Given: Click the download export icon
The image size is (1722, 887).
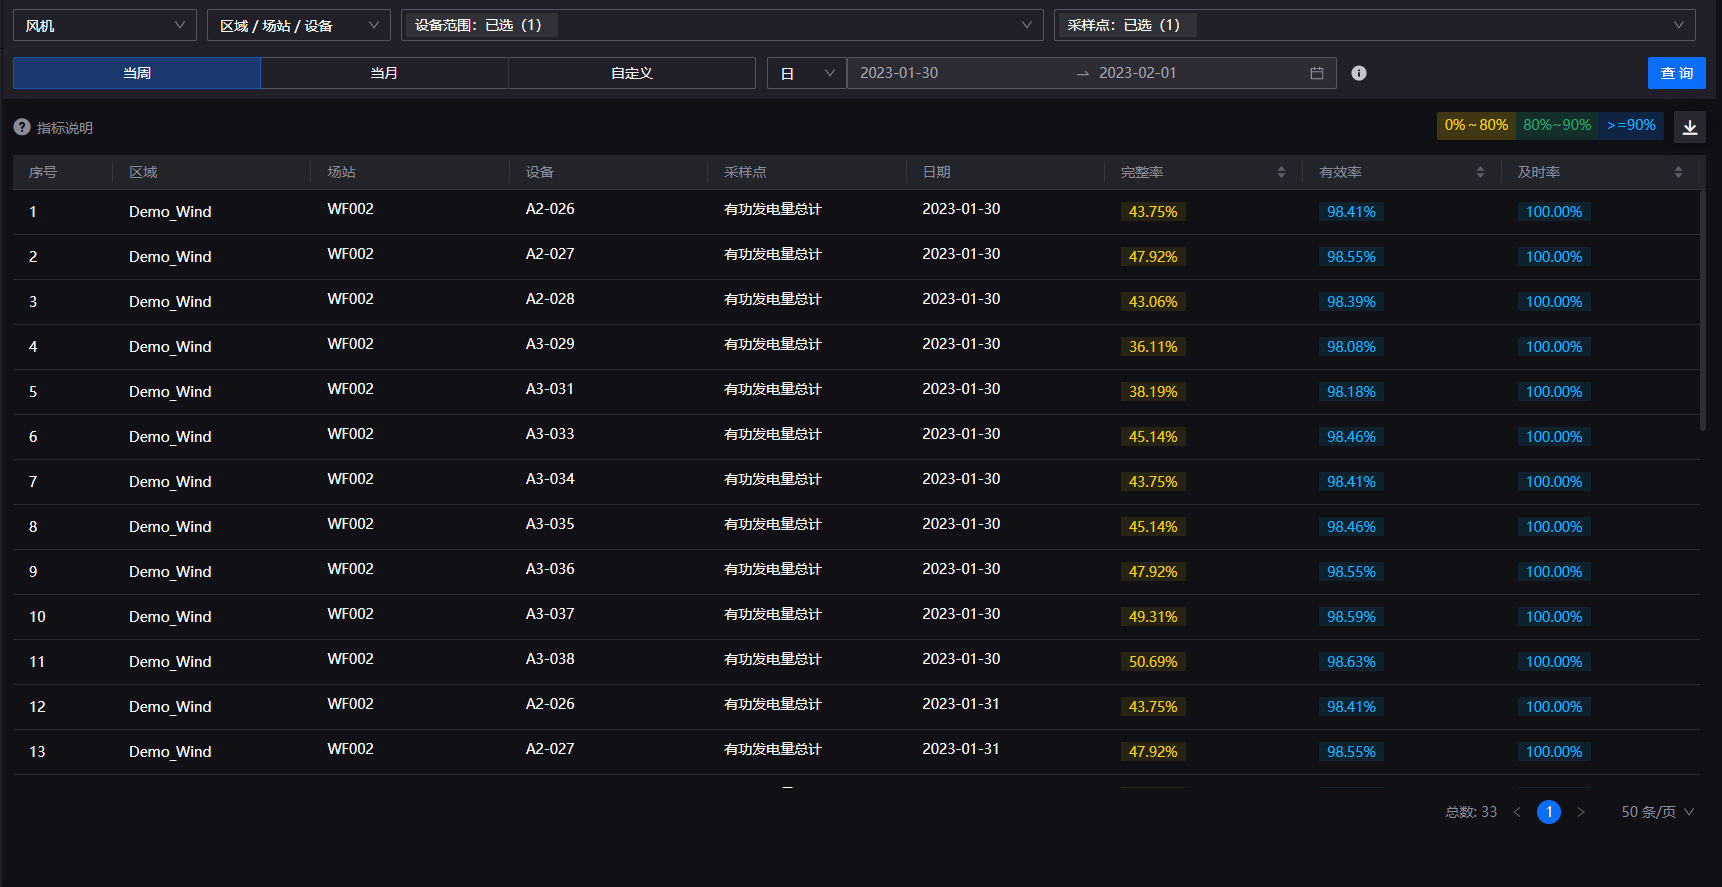Looking at the screenshot, I should click(x=1690, y=127).
